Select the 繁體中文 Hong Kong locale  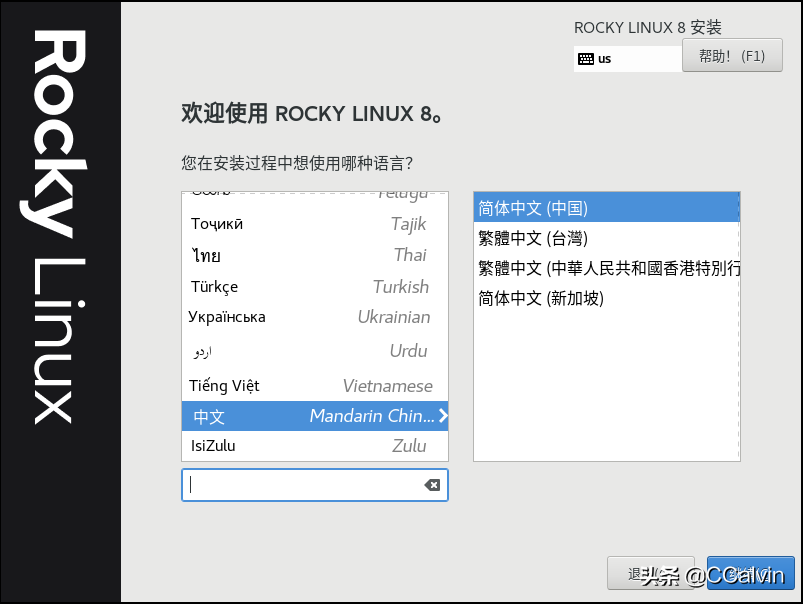tap(605, 268)
